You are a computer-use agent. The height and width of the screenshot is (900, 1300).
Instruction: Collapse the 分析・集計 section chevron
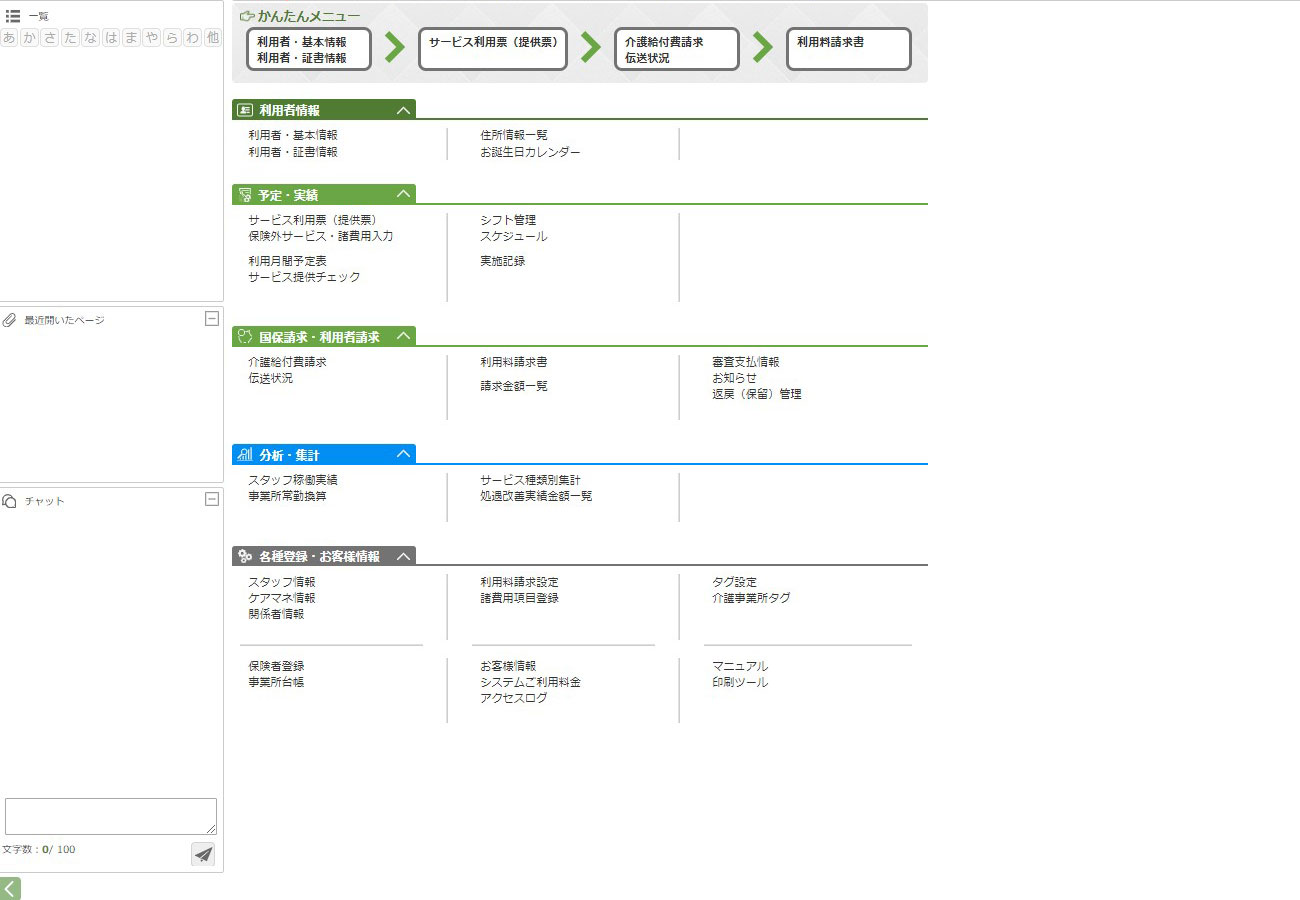[x=403, y=454]
